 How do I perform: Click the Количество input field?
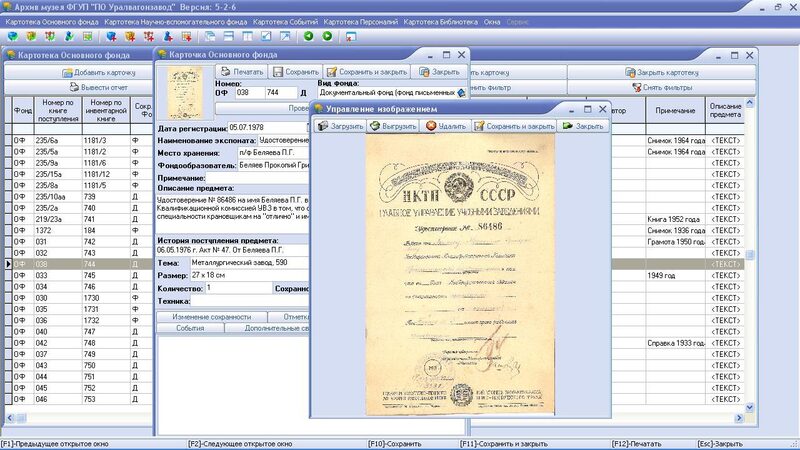(x=238, y=288)
